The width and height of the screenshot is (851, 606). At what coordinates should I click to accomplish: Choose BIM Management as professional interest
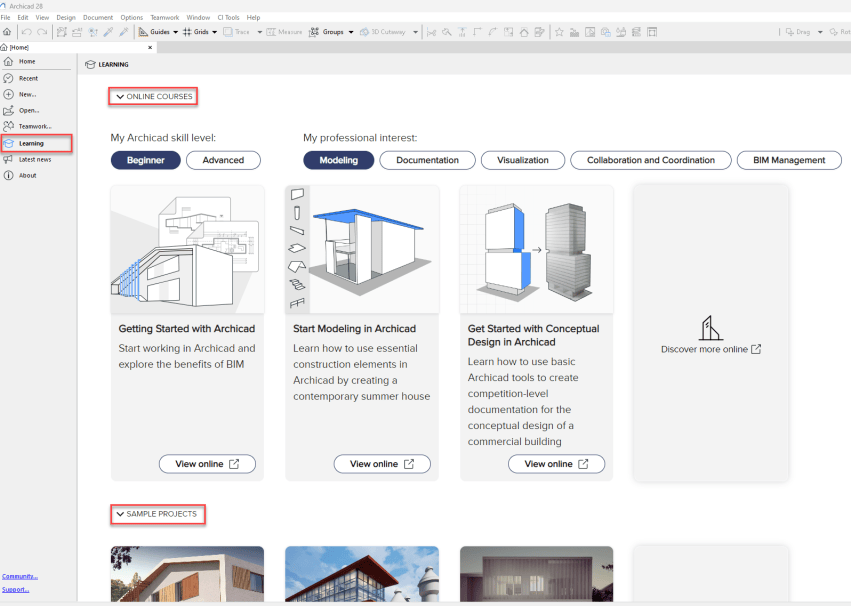click(789, 160)
